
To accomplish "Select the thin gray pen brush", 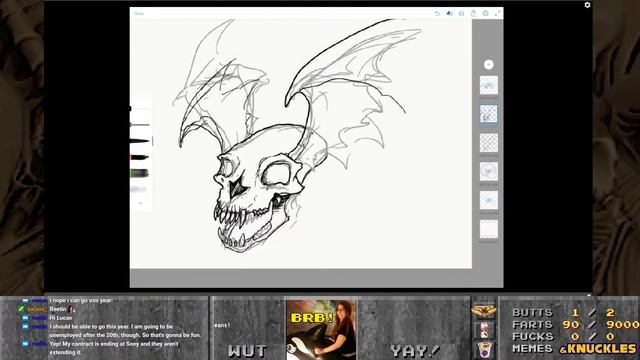I will click(140, 124).
